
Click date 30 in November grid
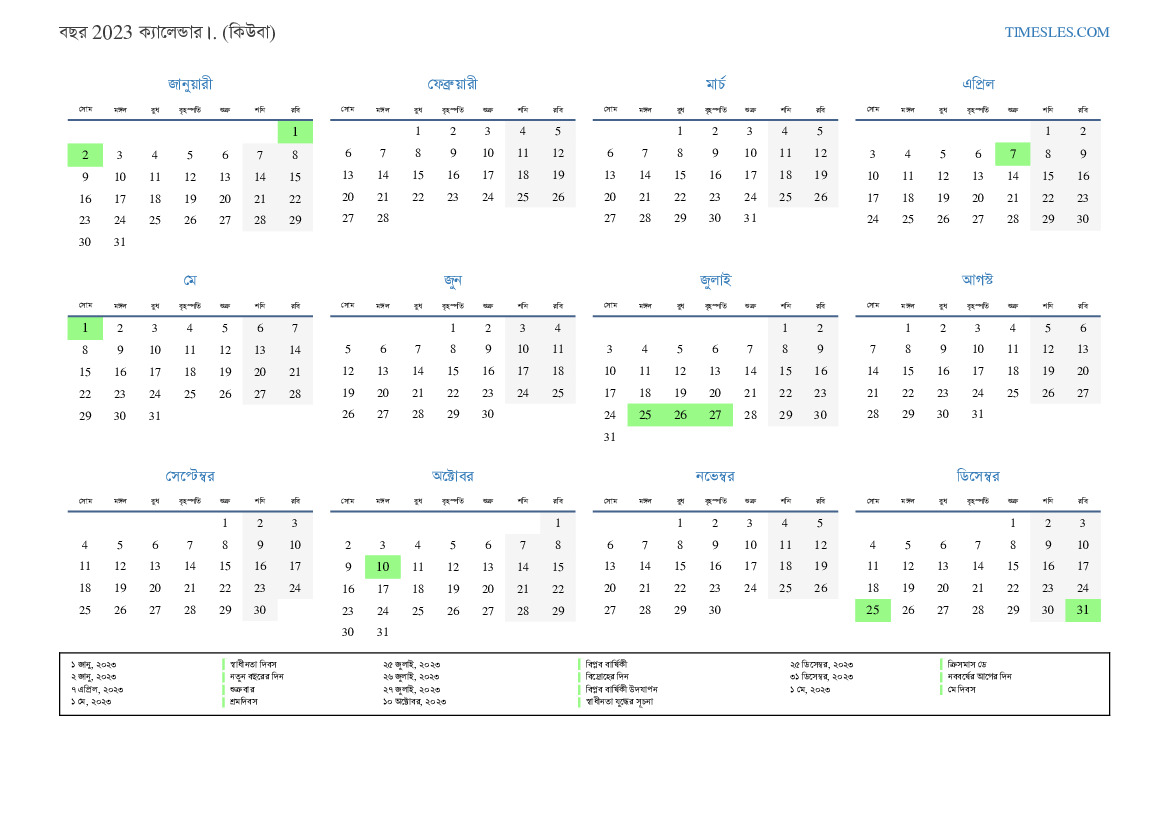715,610
